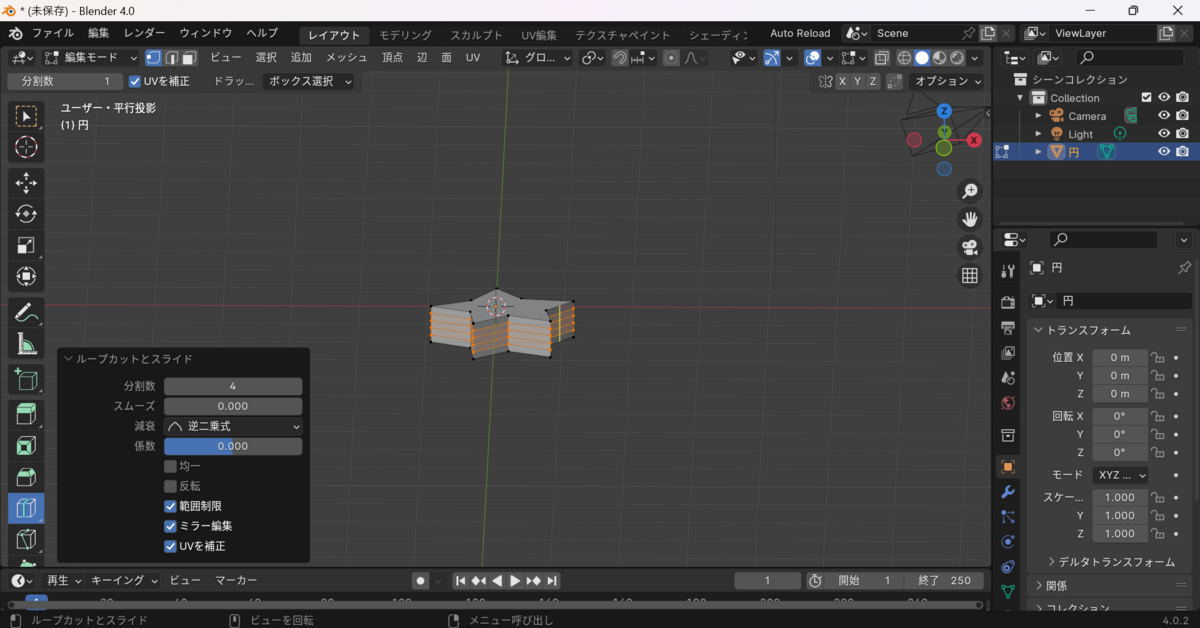Click the 終了 250 end frame field

click(944, 580)
